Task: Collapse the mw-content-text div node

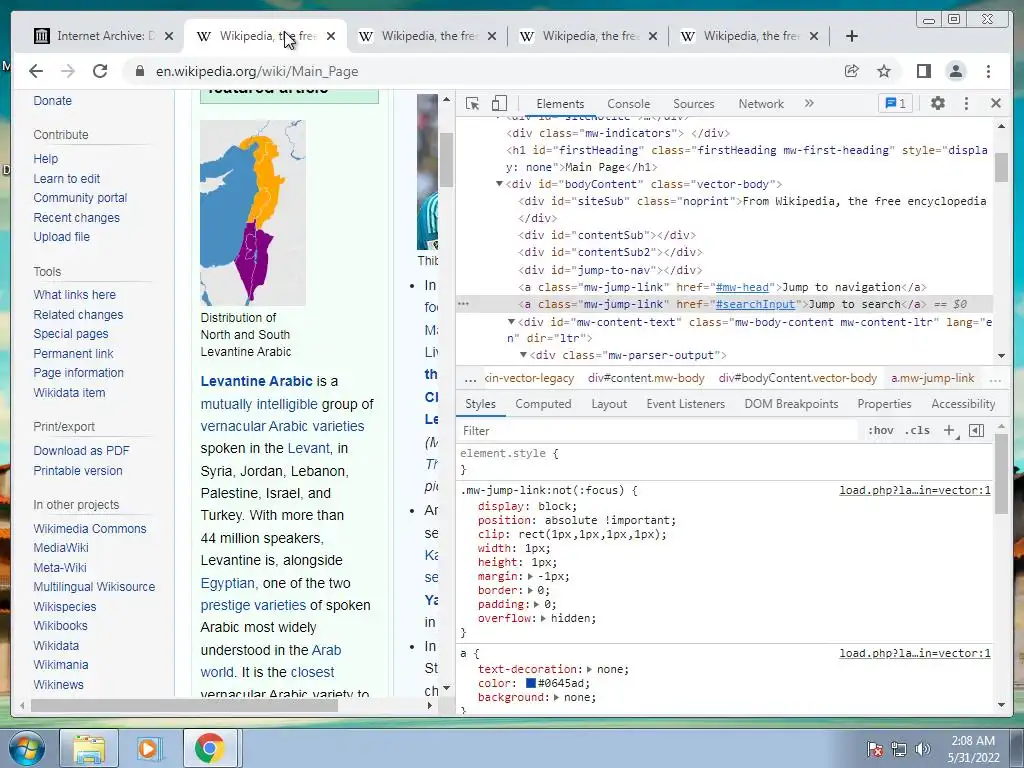Action: (x=511, y=321)
